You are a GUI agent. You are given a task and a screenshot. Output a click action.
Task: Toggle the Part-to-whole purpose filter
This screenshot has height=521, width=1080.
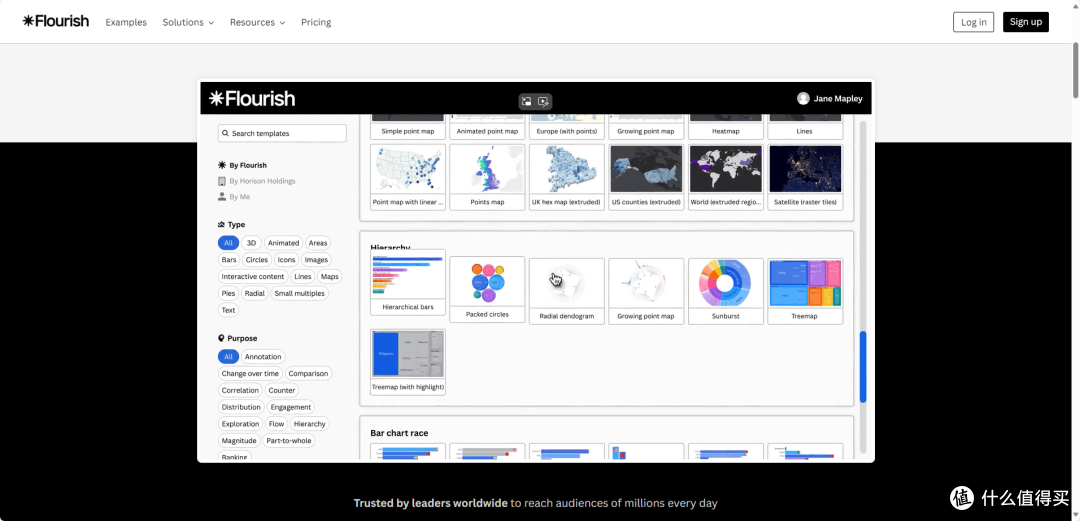[x=289, y=440]
